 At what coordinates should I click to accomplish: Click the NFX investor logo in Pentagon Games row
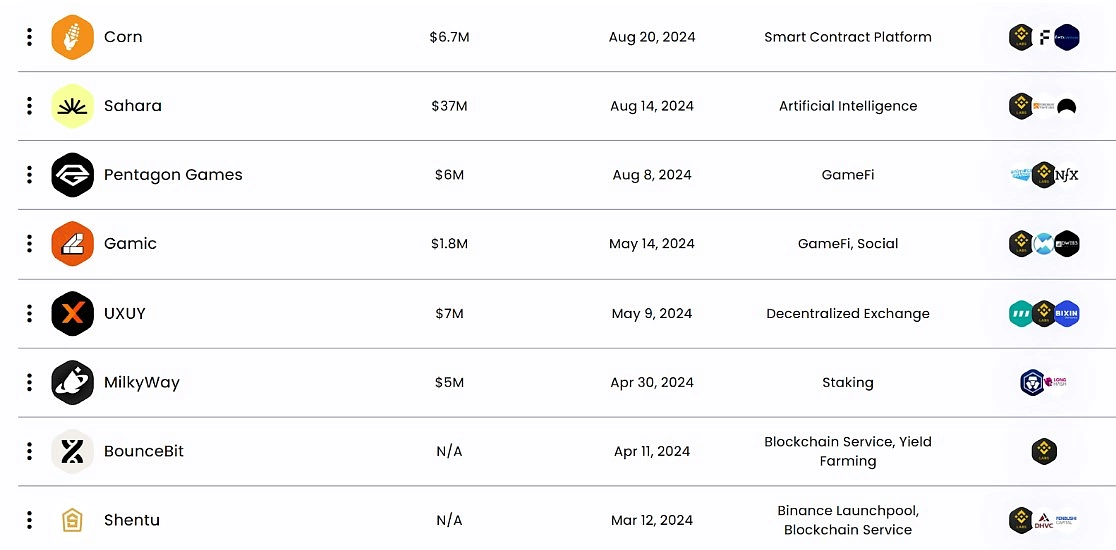pyautogui.click(x=1066, y=175)
